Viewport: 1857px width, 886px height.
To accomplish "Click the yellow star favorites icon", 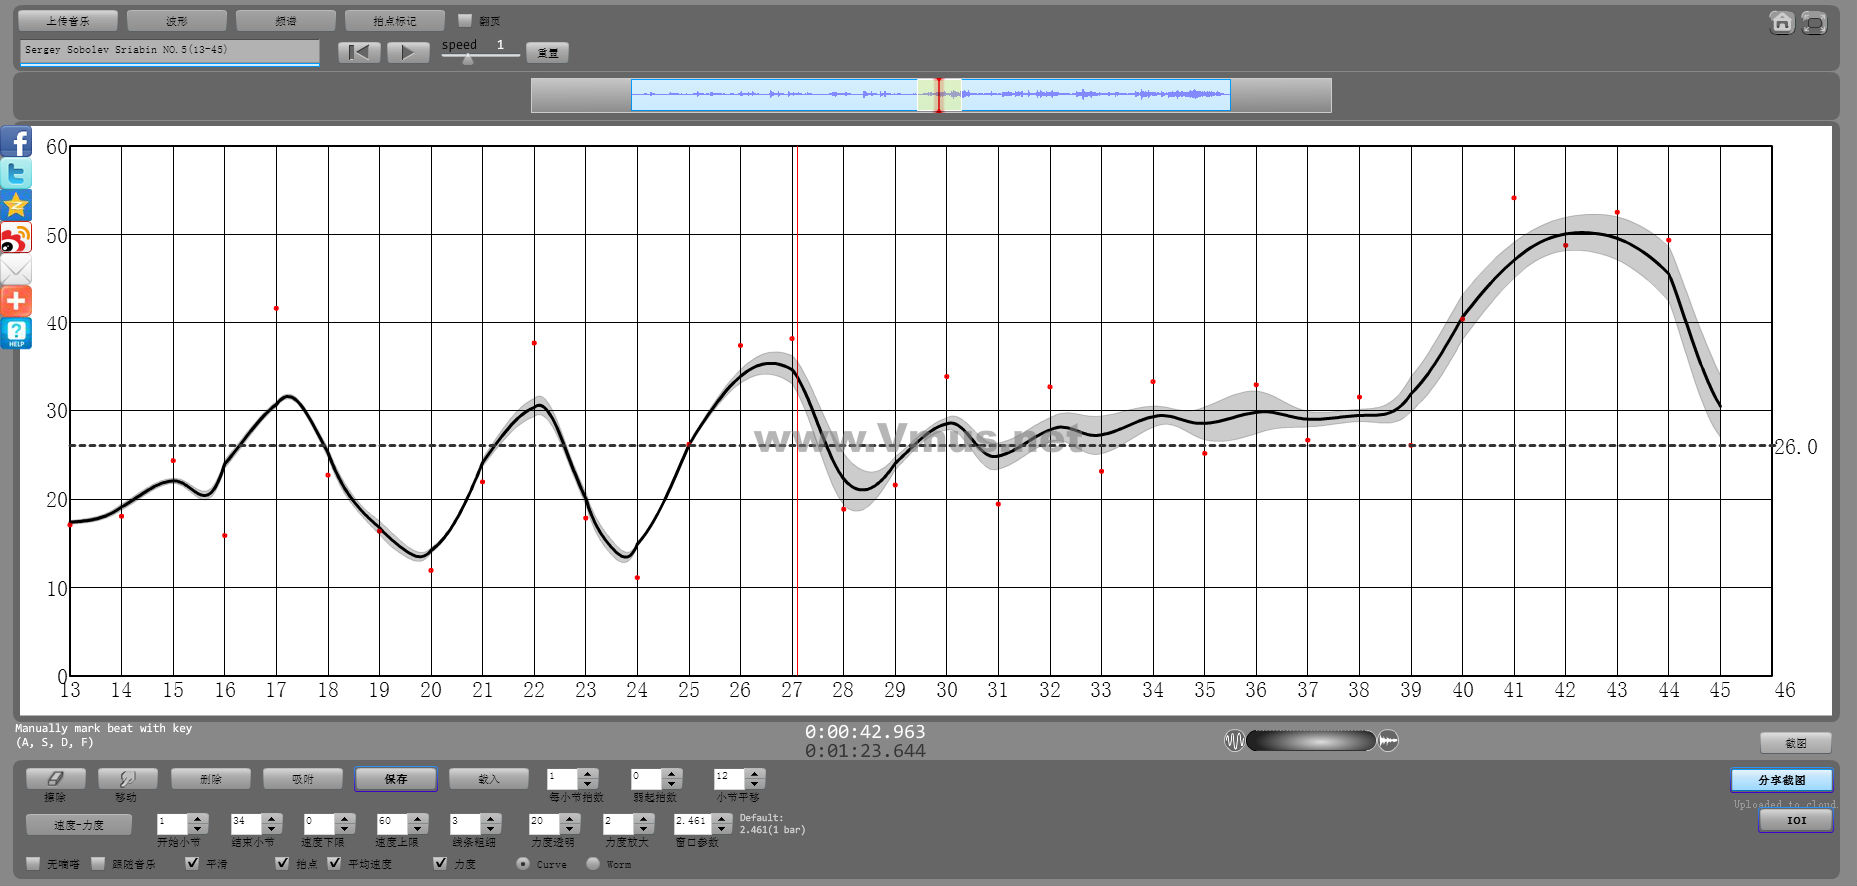I will point(16,206).
